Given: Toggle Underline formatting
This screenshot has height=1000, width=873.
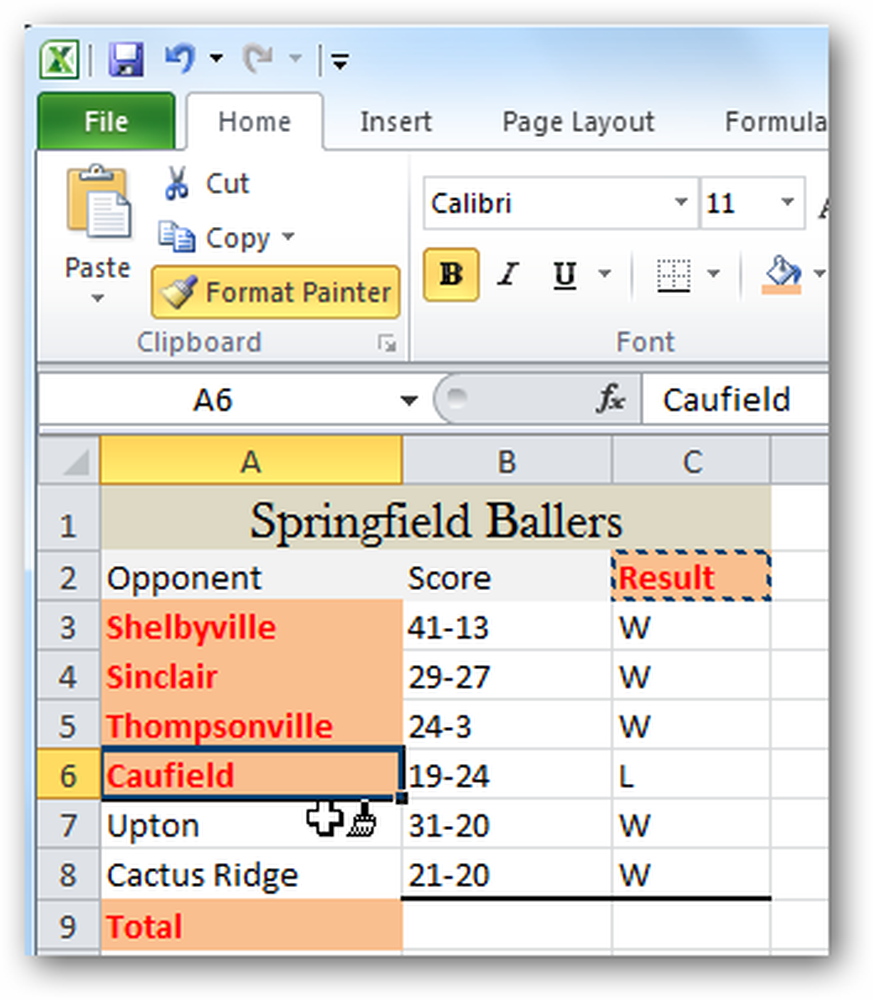Looking at the screenshot, I should 565,275.
